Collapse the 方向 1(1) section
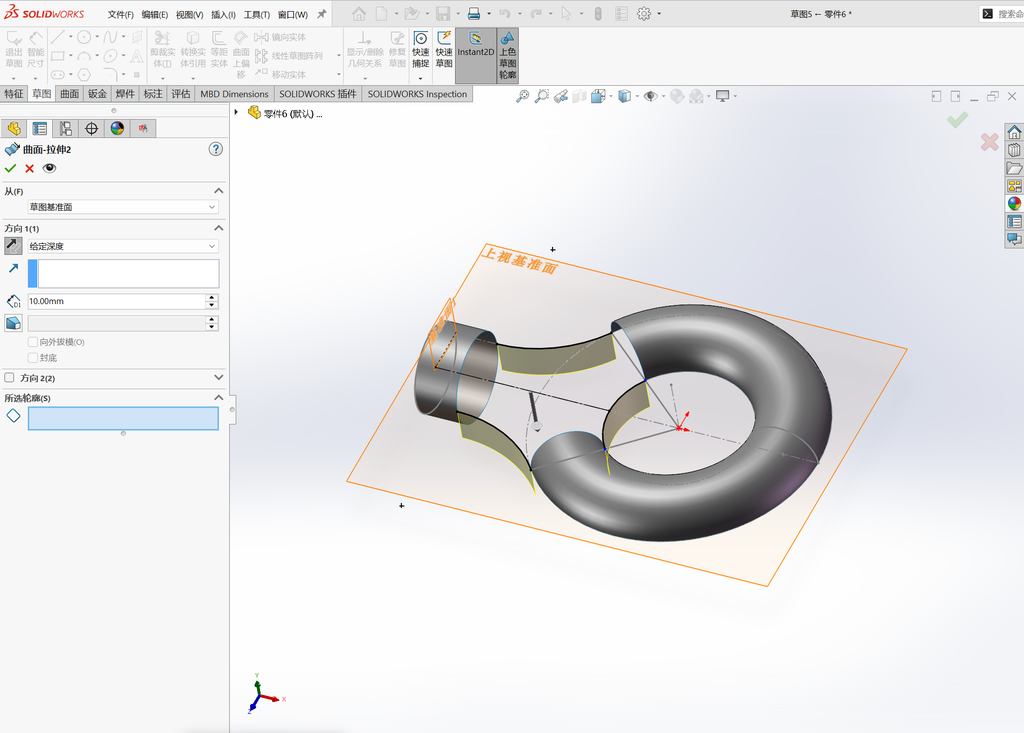The width and height of the screenshot is (1024, 733). coord(219,228)
